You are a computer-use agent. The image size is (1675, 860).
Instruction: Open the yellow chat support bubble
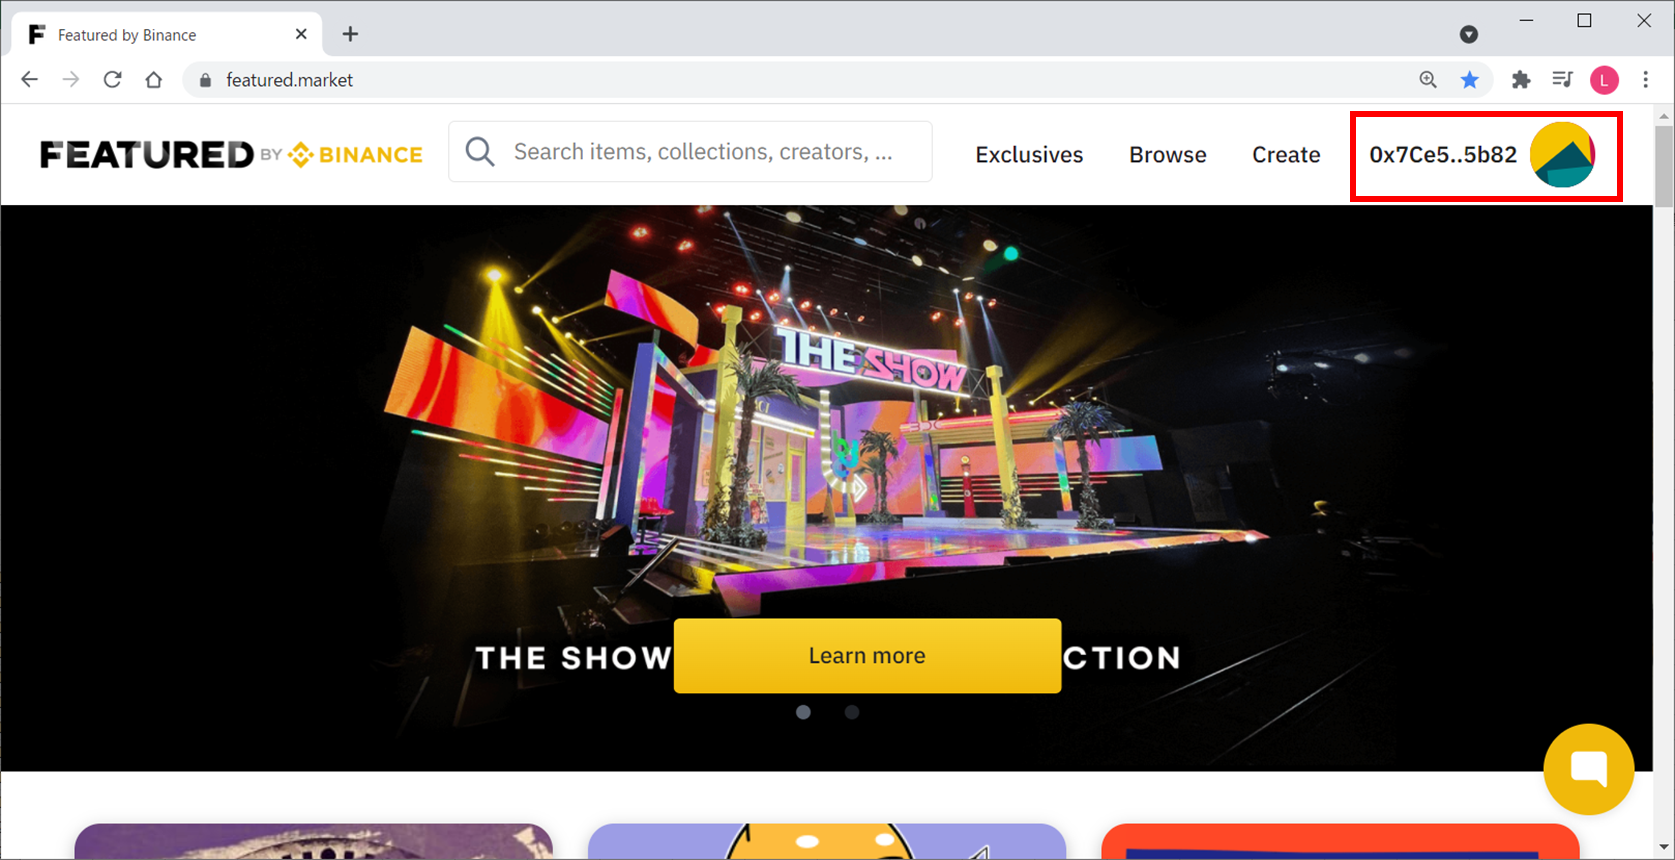pos(1588,769)
